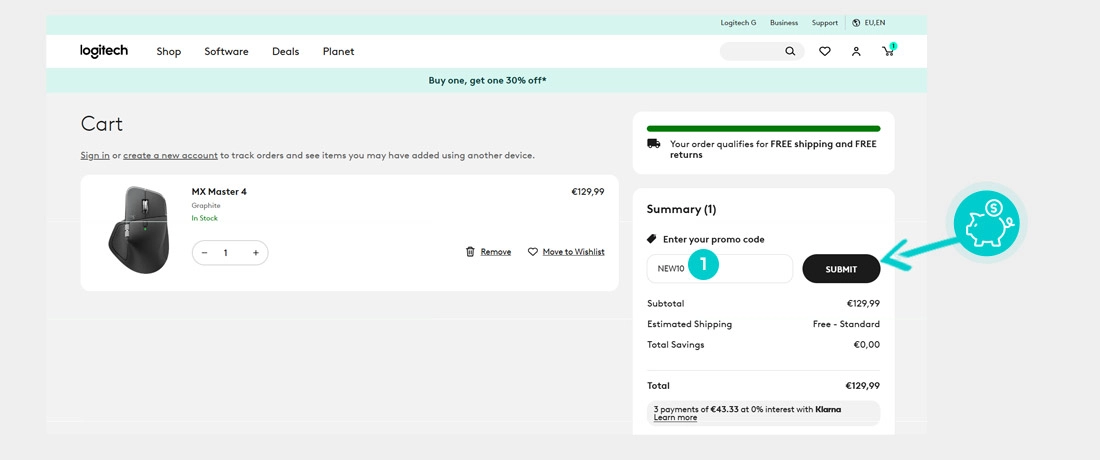Open the Software menu

tap(226, 51)
